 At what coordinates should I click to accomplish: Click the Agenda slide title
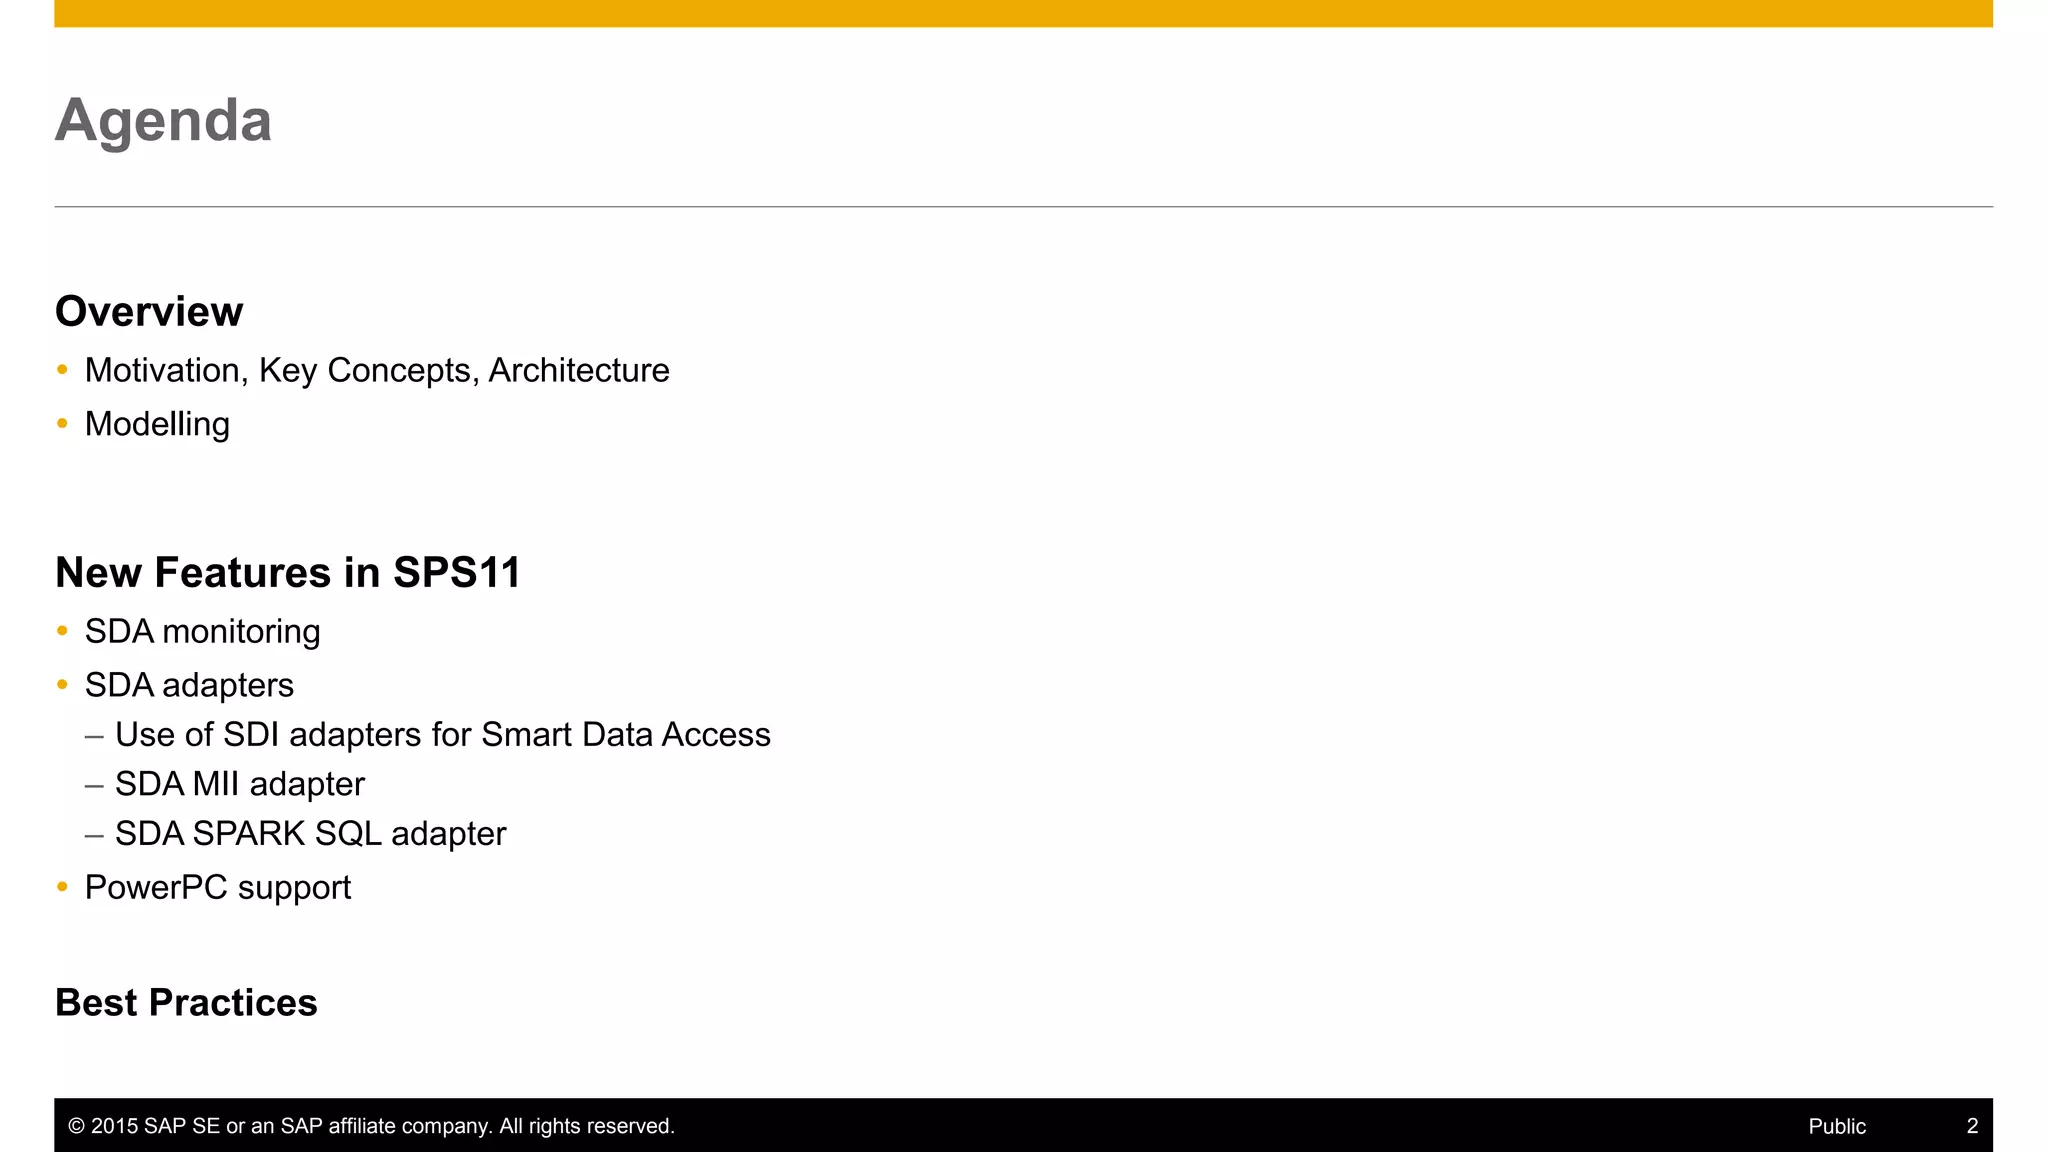point(163,122)
